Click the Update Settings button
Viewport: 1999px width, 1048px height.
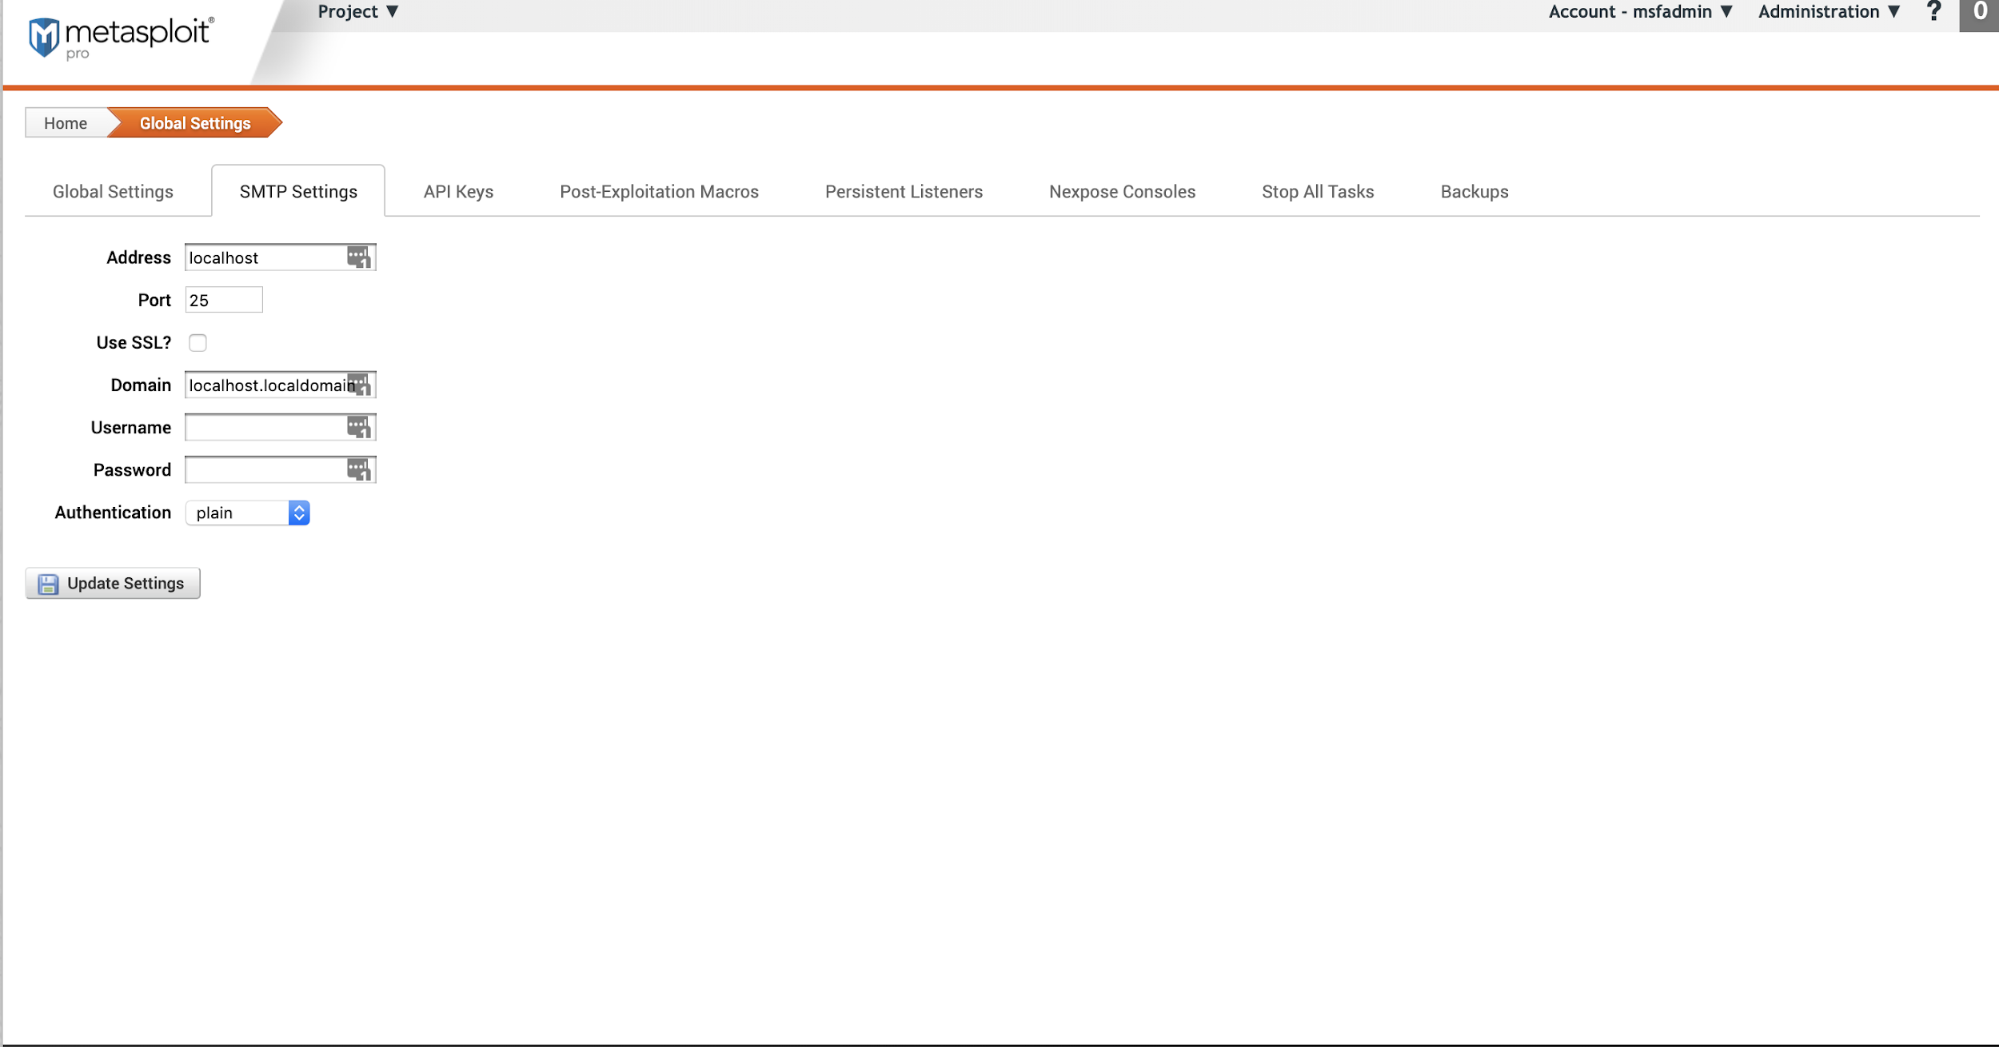point(113,584)
